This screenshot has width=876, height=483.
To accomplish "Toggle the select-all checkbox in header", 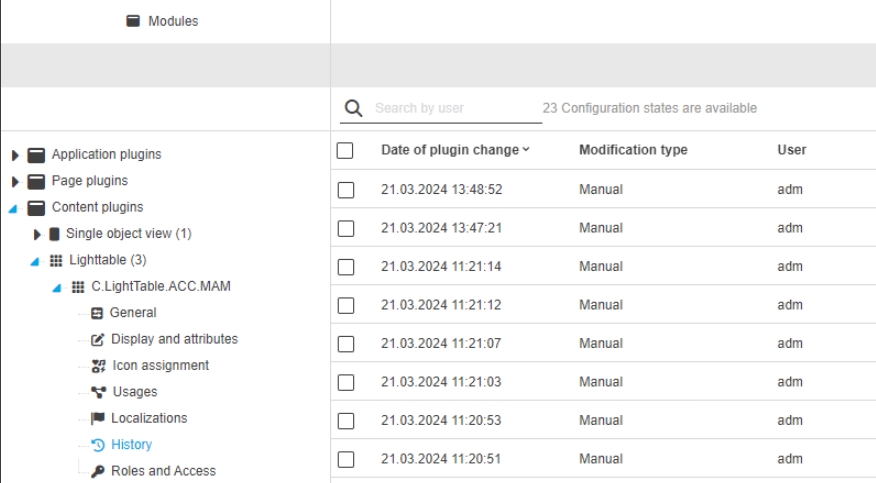I will coord(346,150).
